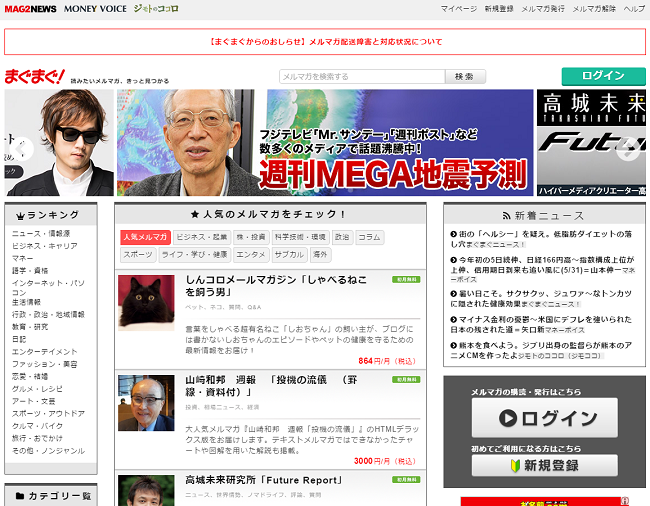Viewport: 650px width, 506px height.
Task: Go to マイページ
Action: click(x=458, y=9)
